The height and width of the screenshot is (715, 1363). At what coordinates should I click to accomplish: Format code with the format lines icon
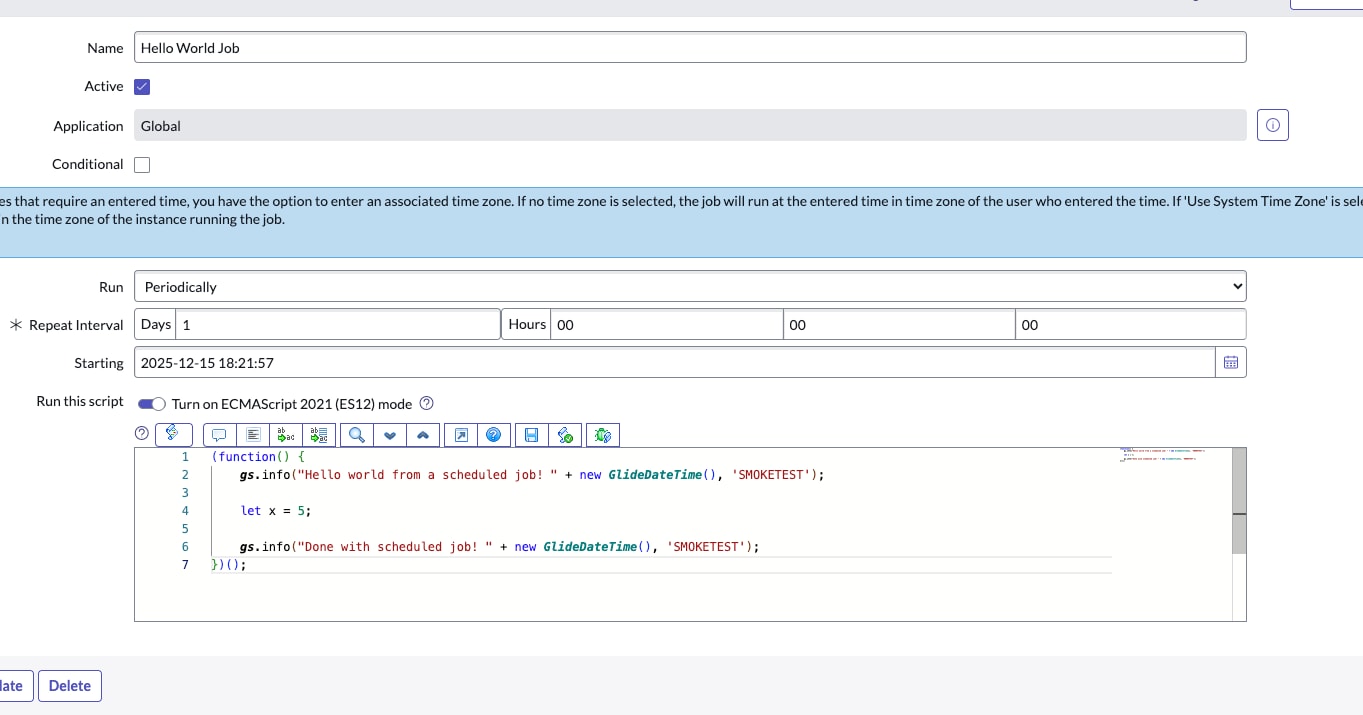pyautogui.click(x=252, y=434)
